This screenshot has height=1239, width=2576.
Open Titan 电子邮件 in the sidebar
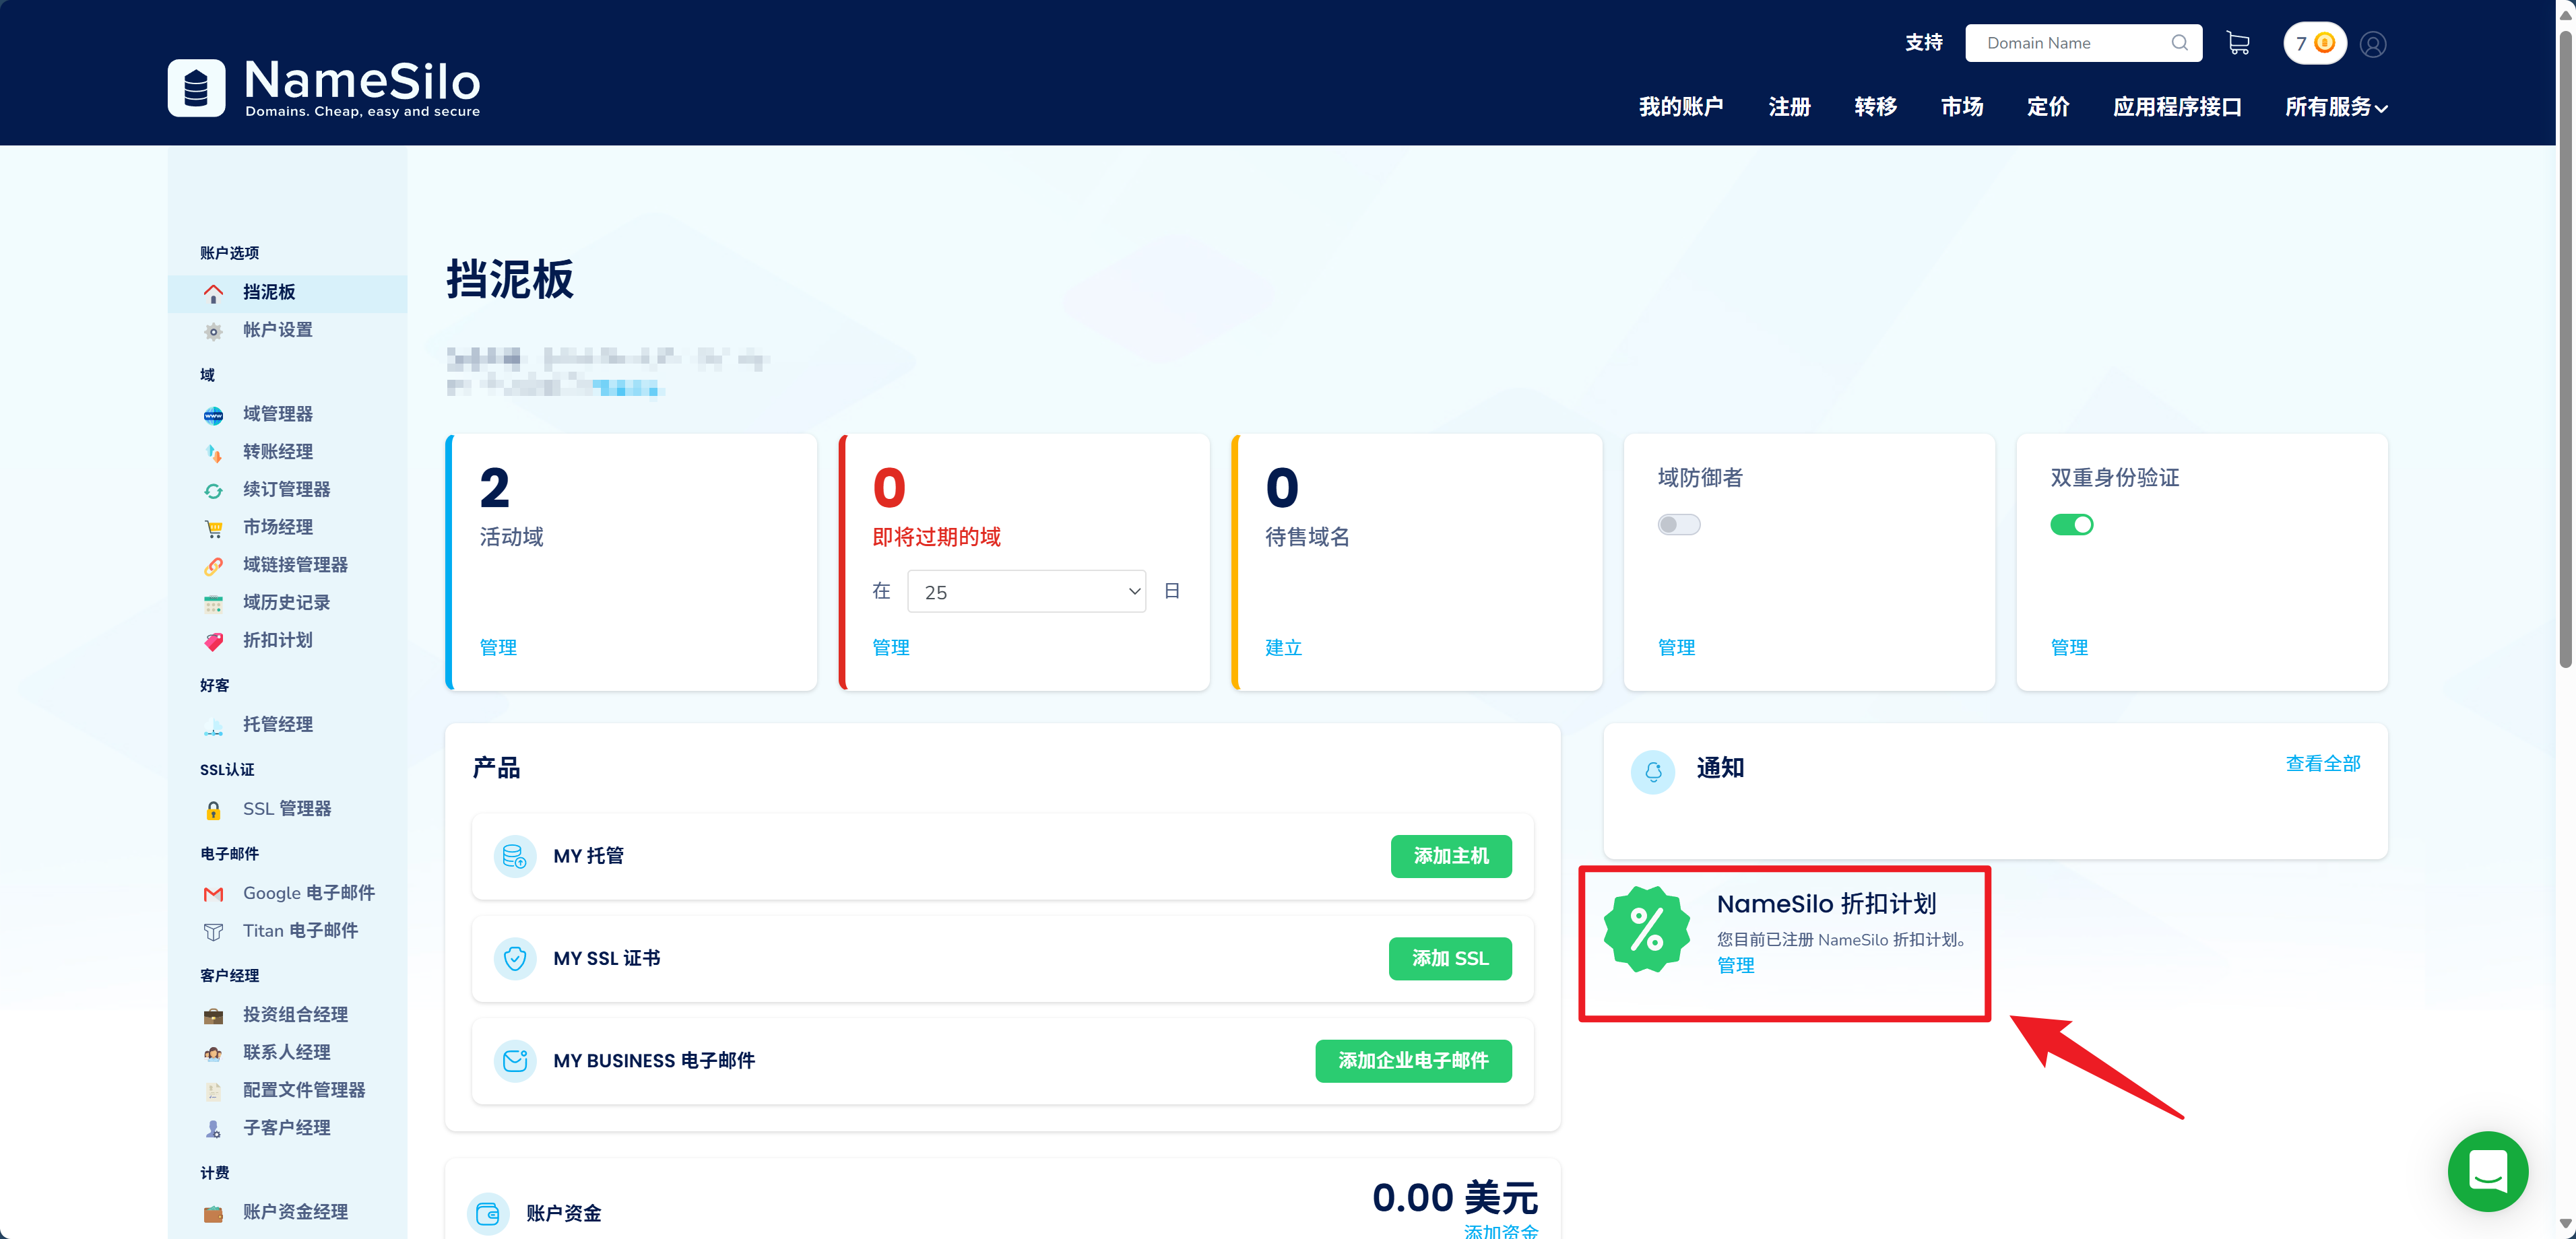(x=300, y=931)
